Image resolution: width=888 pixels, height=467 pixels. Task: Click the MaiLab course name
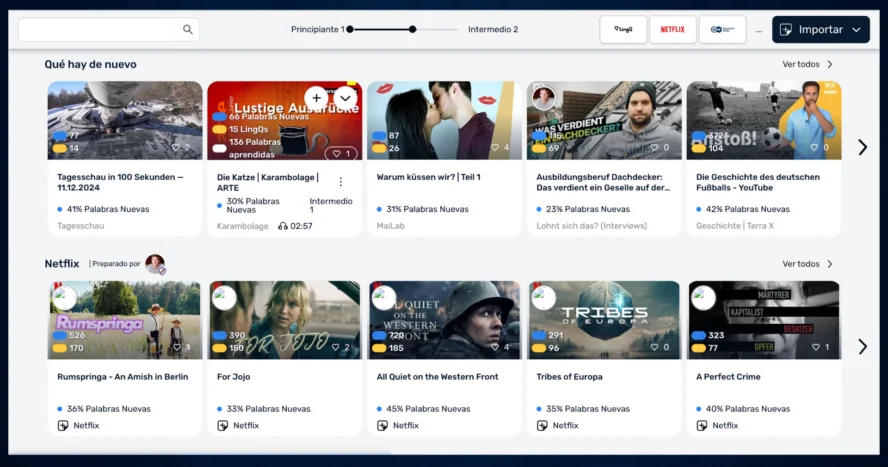pyautogui.click(x=391, y=226)
